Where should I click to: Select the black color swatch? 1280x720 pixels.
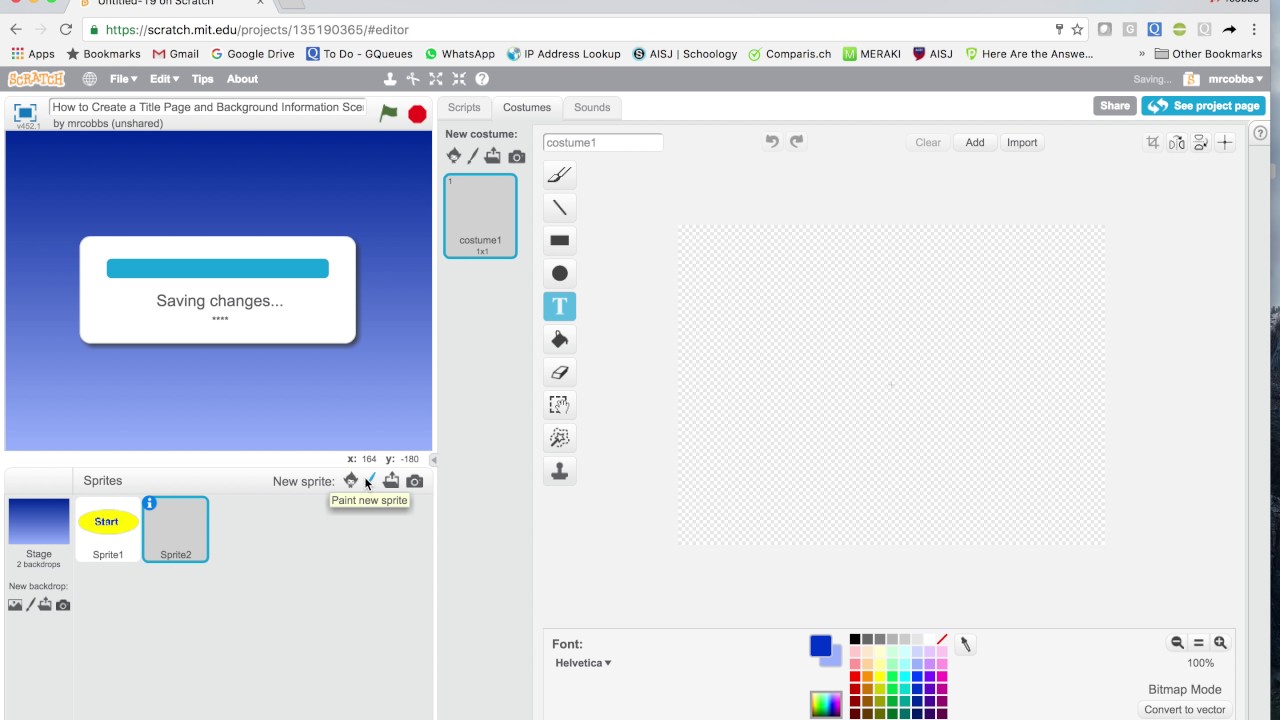pyautogui.click(x=855, y=639)
